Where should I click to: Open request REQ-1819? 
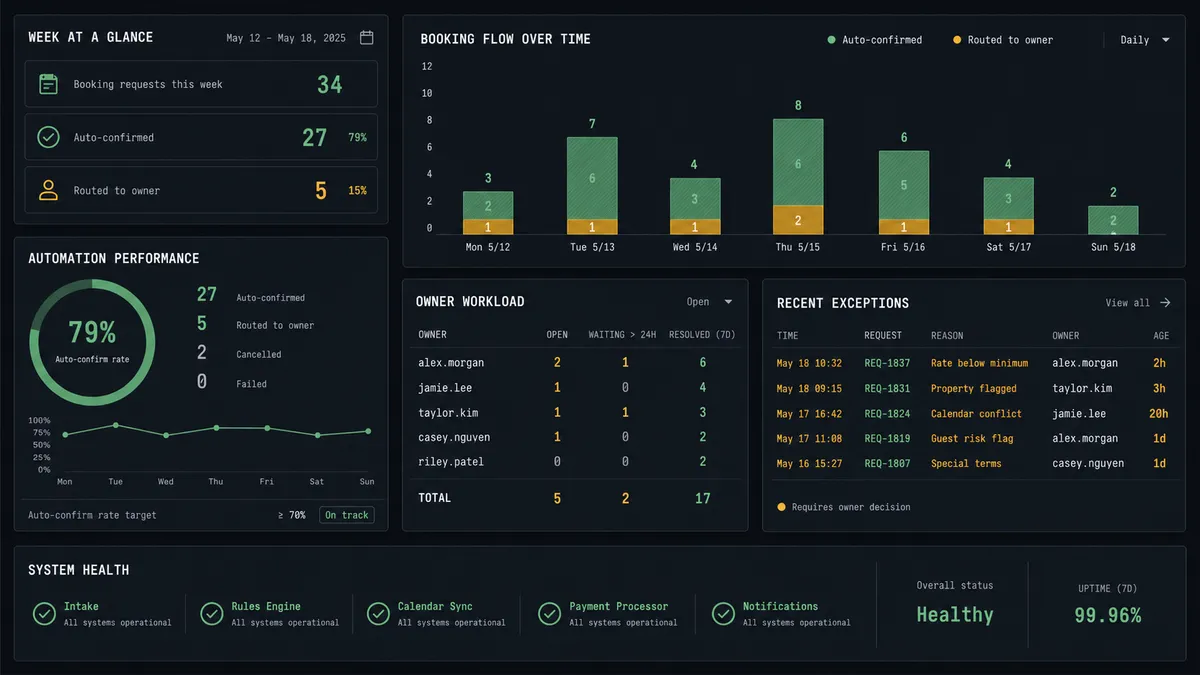coord(887,438)
